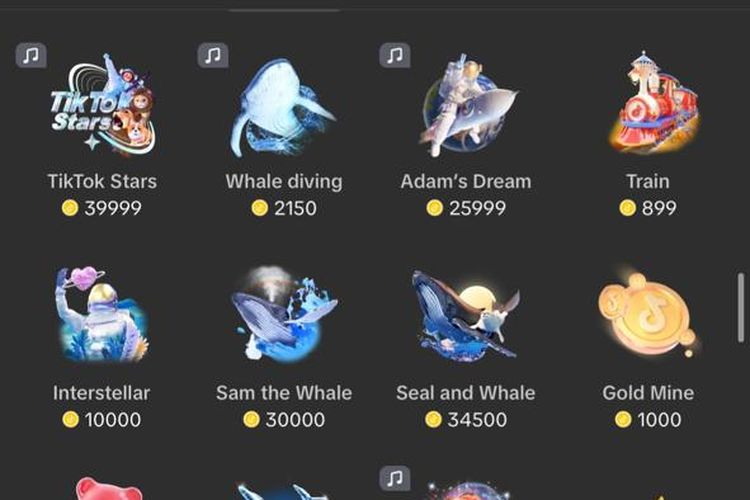Screen dimensions: 750x500
Task: Tap the music note badge on TikTok Stars
Action: (31, 55)
